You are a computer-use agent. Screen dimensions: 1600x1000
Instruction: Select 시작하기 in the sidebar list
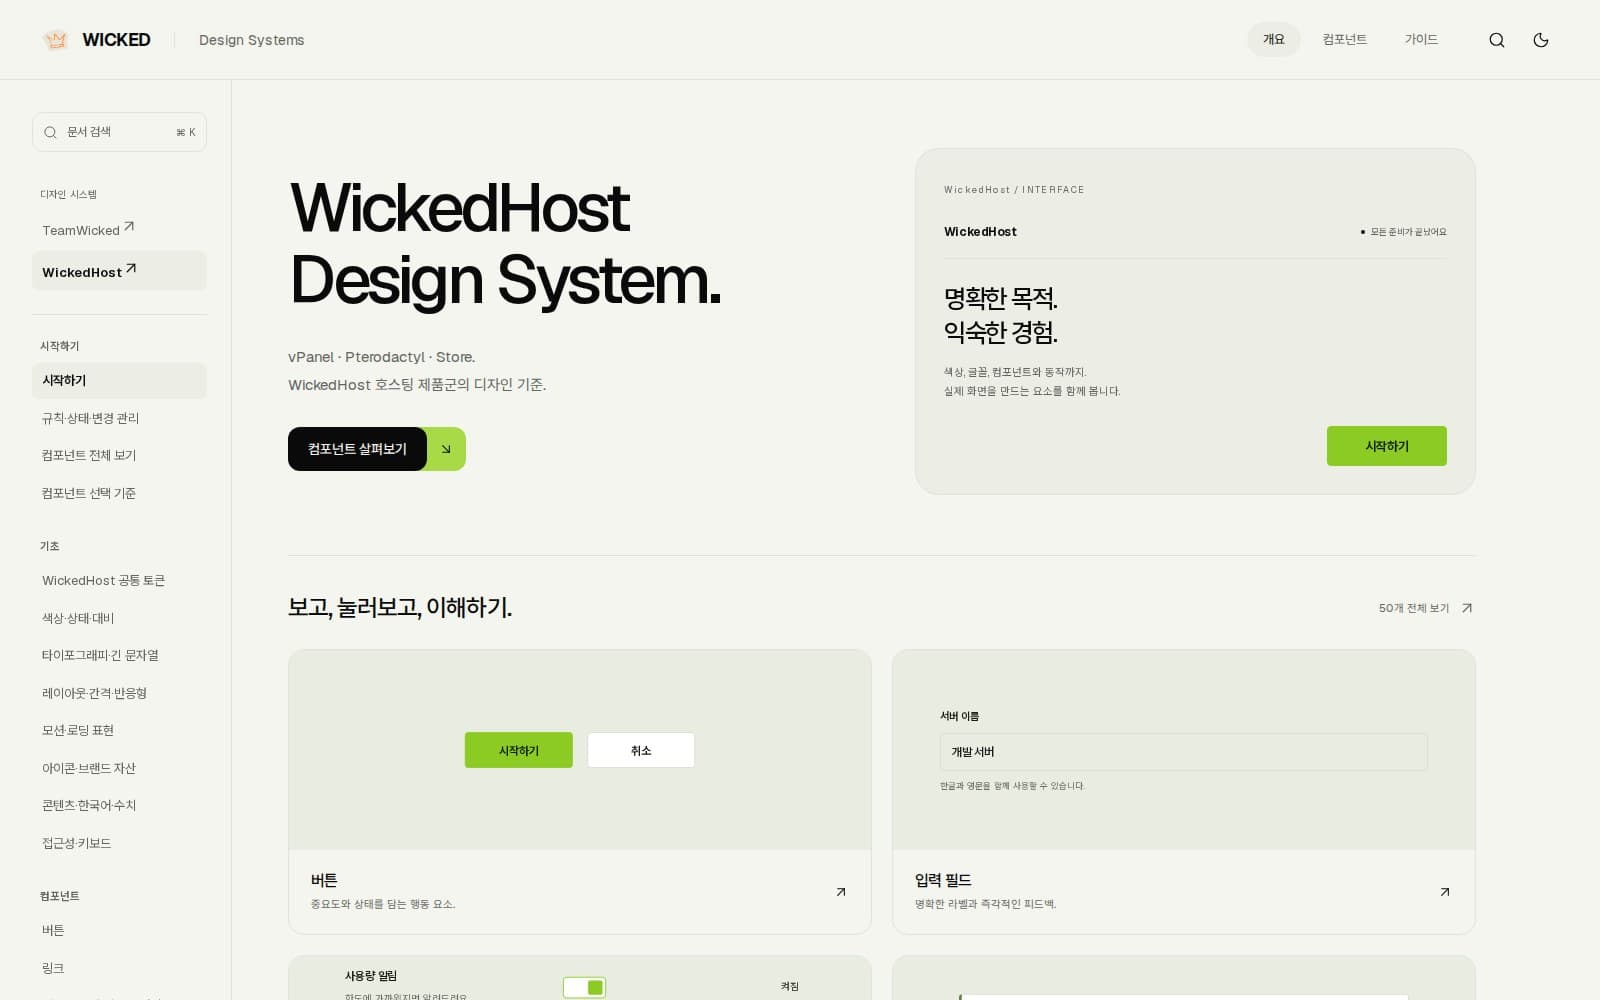pyautogui.click(x=119, y=381)
